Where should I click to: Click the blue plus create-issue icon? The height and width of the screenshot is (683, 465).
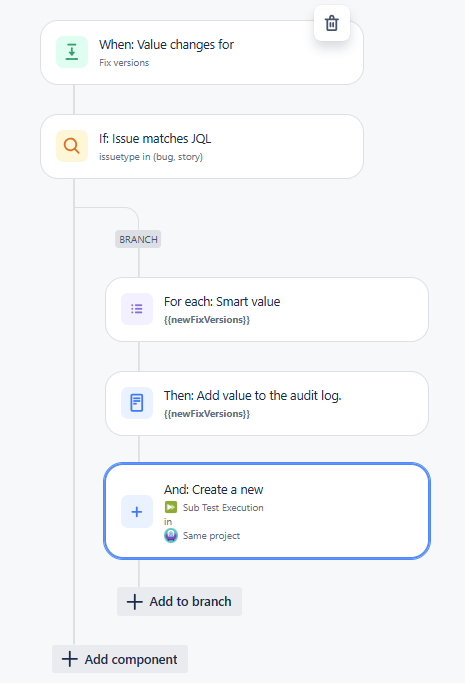137,511
